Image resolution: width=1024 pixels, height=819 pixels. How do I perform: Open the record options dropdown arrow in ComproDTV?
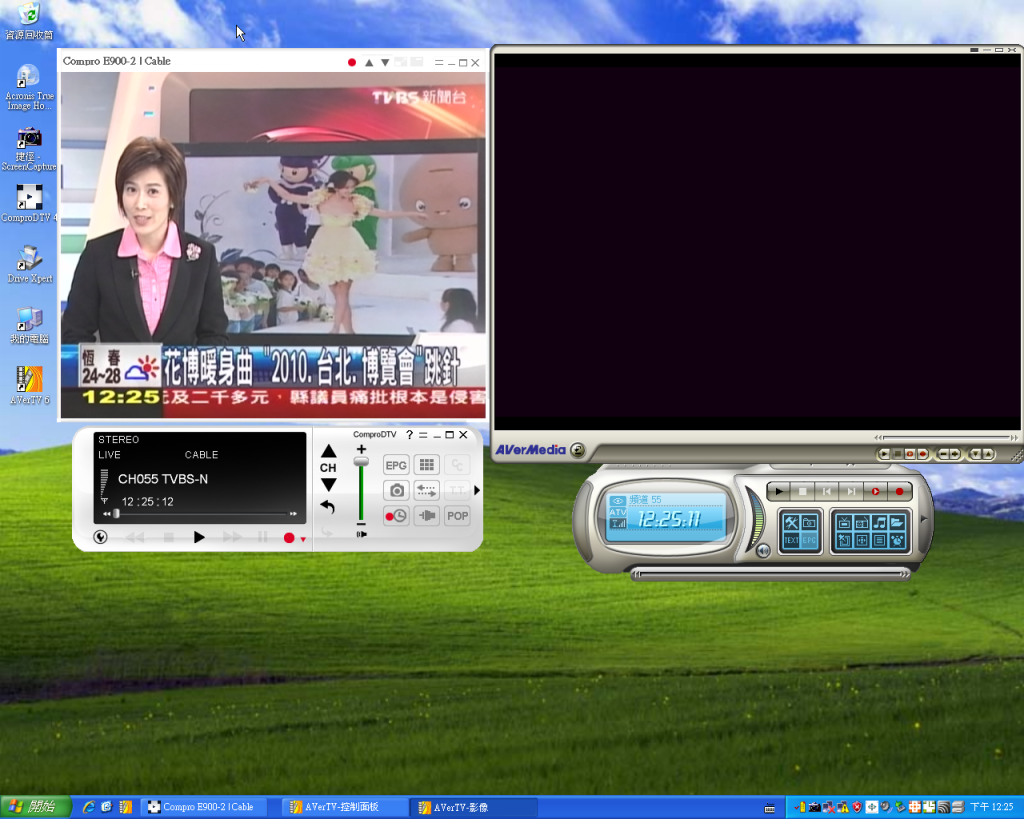coord(303,539)
